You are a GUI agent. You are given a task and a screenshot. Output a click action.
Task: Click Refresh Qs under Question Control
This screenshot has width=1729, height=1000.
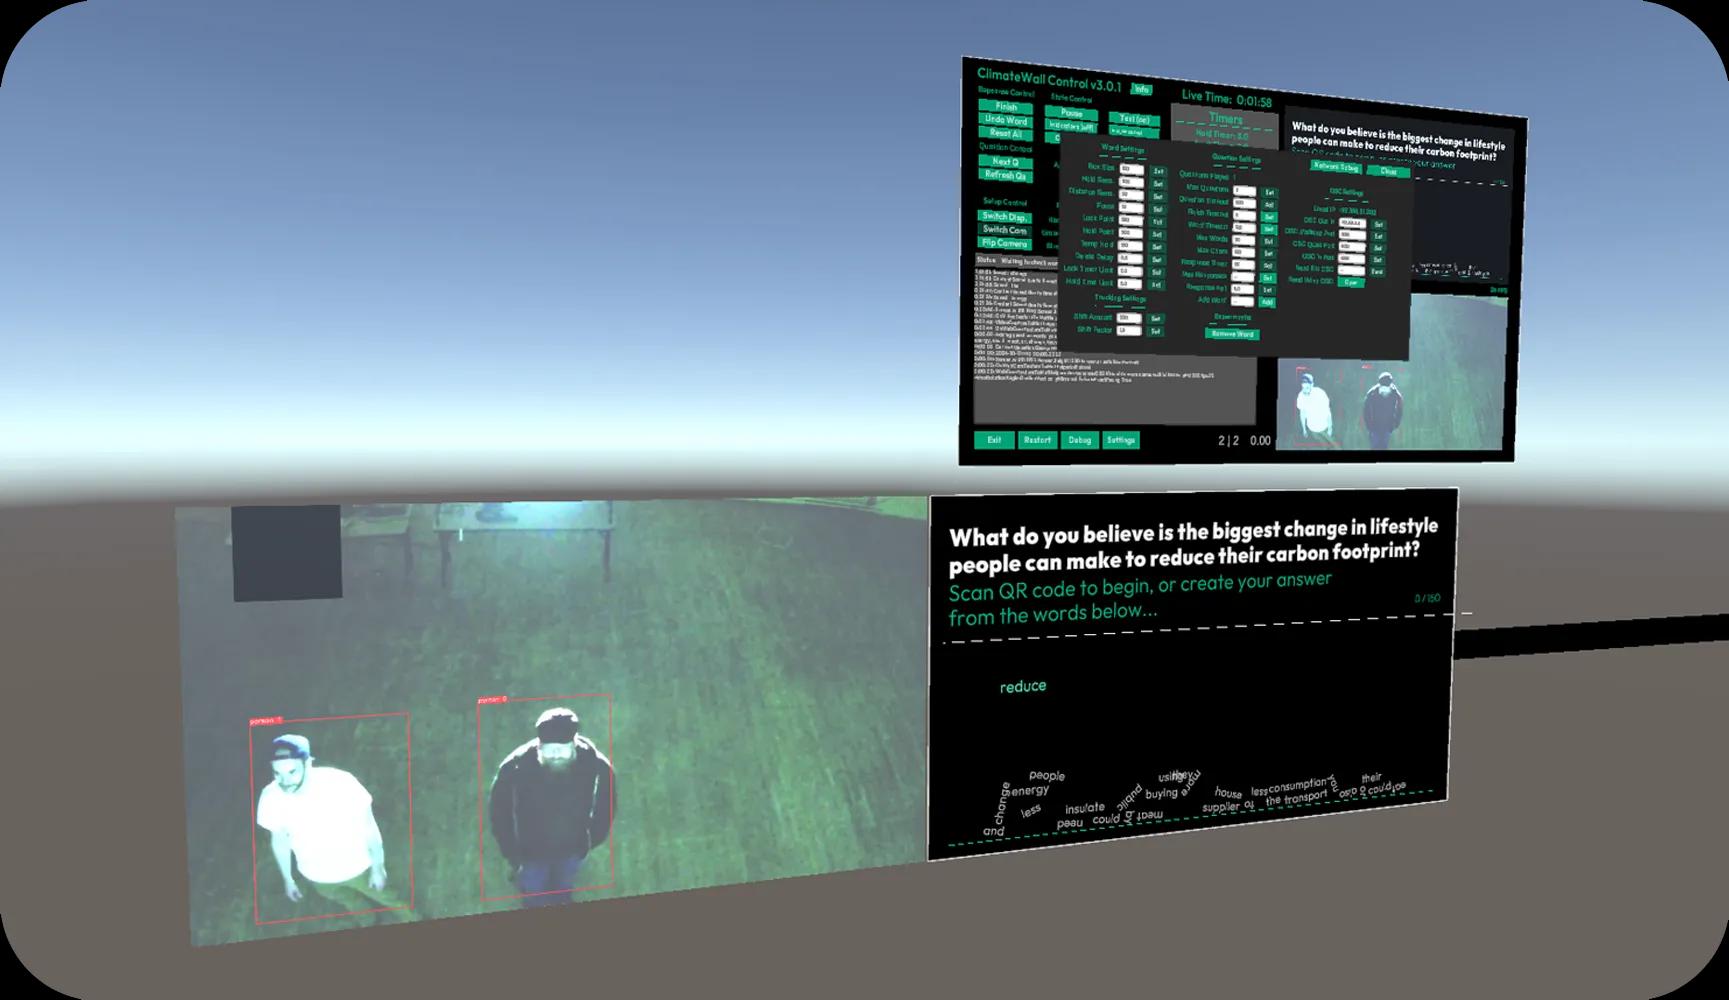pos(1006,176)
